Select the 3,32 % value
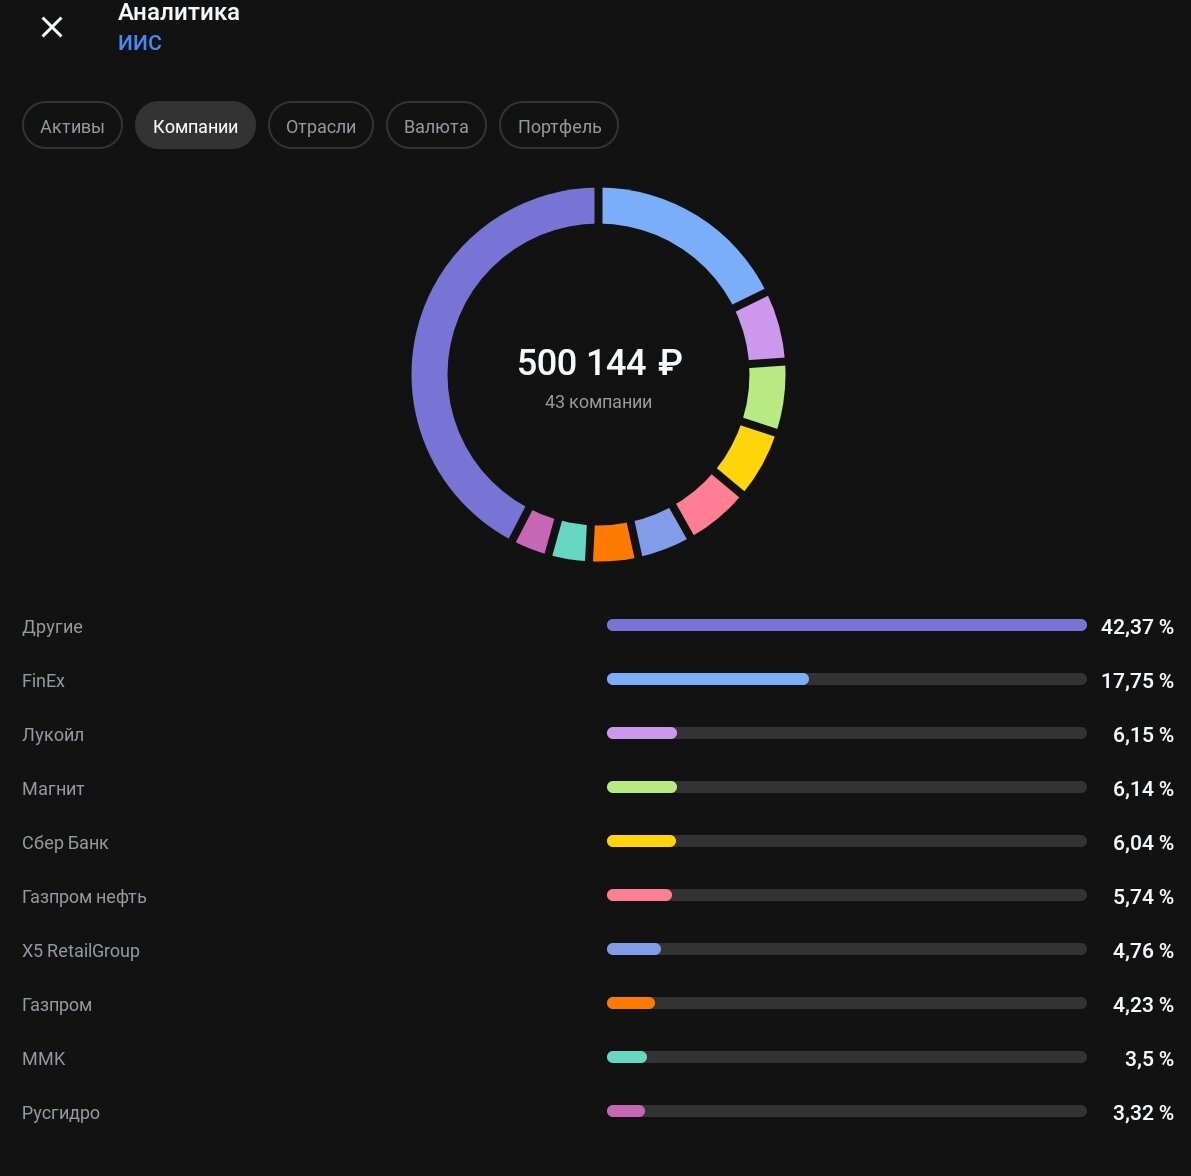1191x1176 pixels. (x=1143, y=1112)
